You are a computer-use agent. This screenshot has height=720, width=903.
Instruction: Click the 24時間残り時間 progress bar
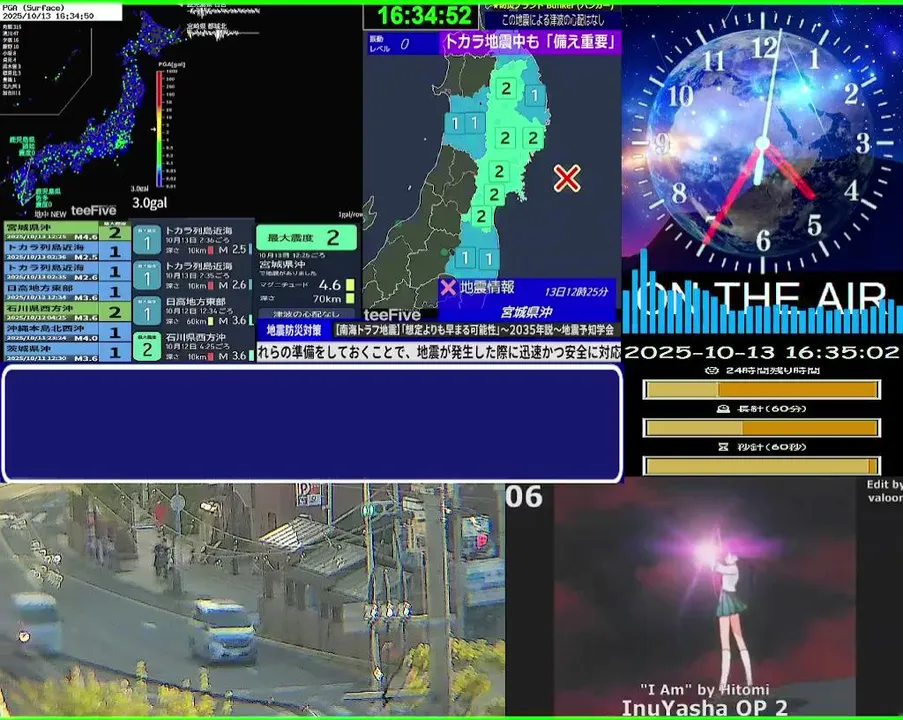tap(761, 389)
